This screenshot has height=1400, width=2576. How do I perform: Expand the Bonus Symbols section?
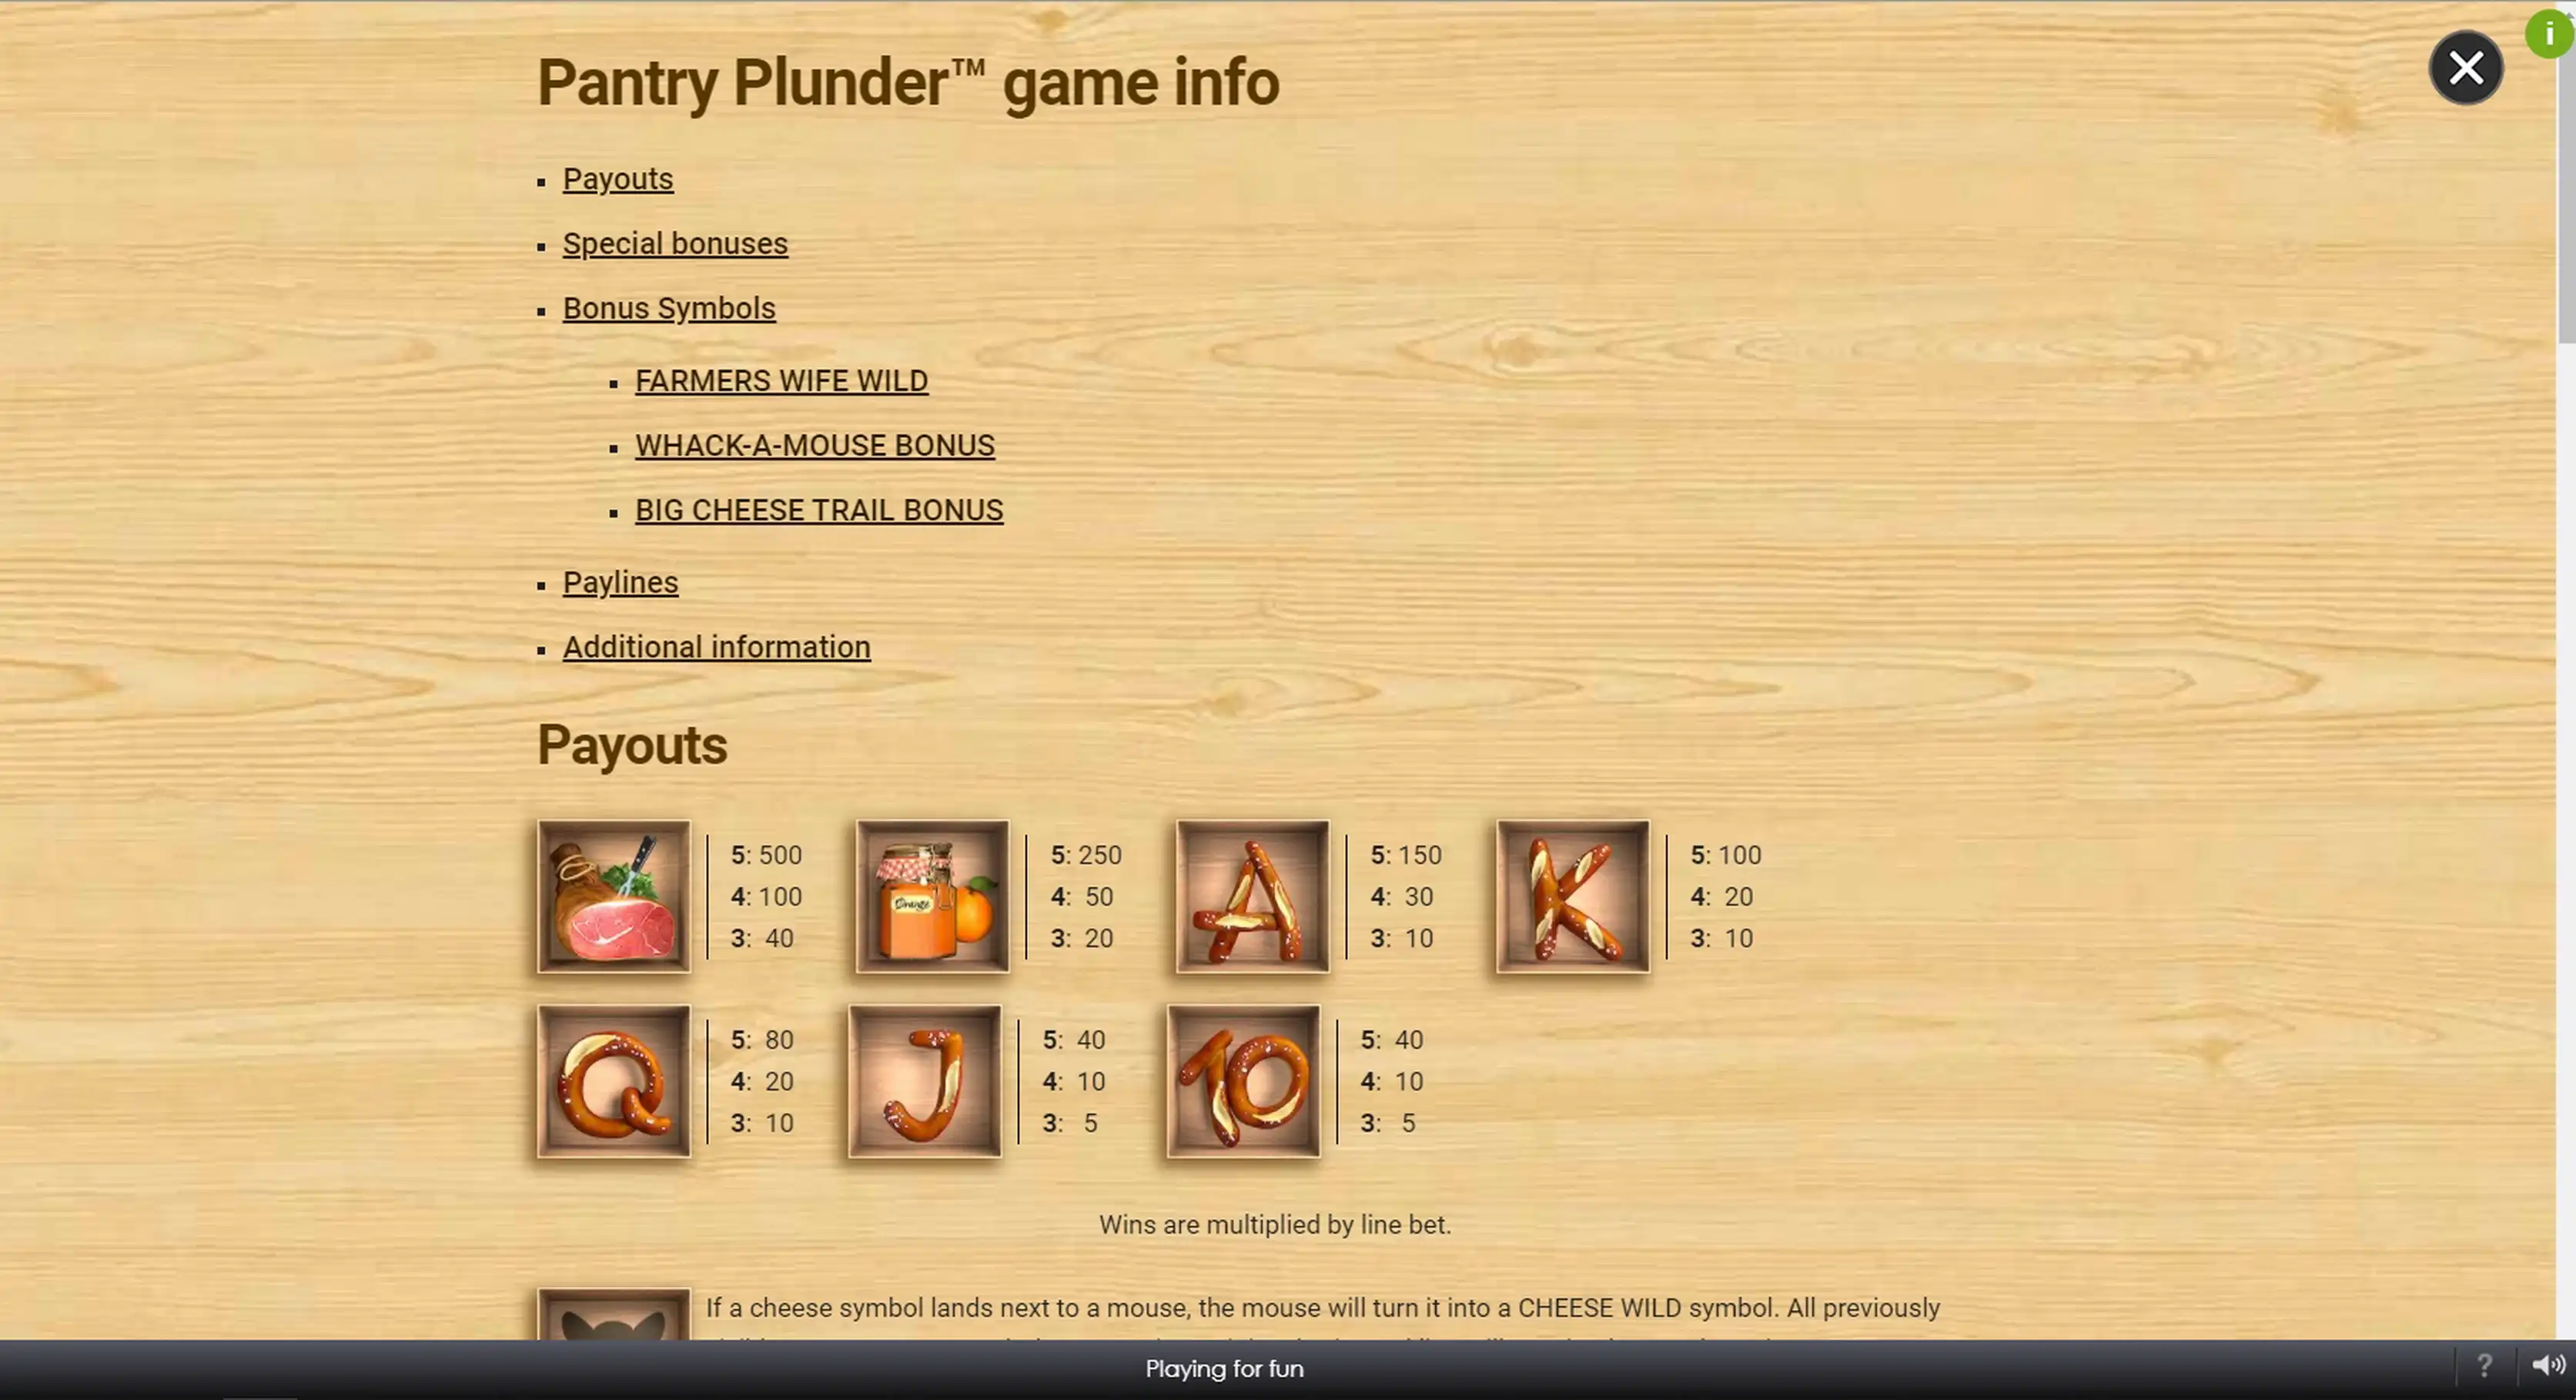click(x=668, y=309)
